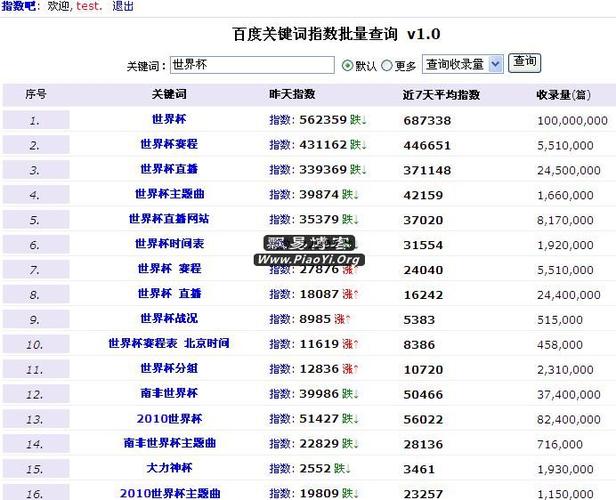Screen dimensions: 616x500
Task: Click the 指数吧 link in the header
Action: 18,6
